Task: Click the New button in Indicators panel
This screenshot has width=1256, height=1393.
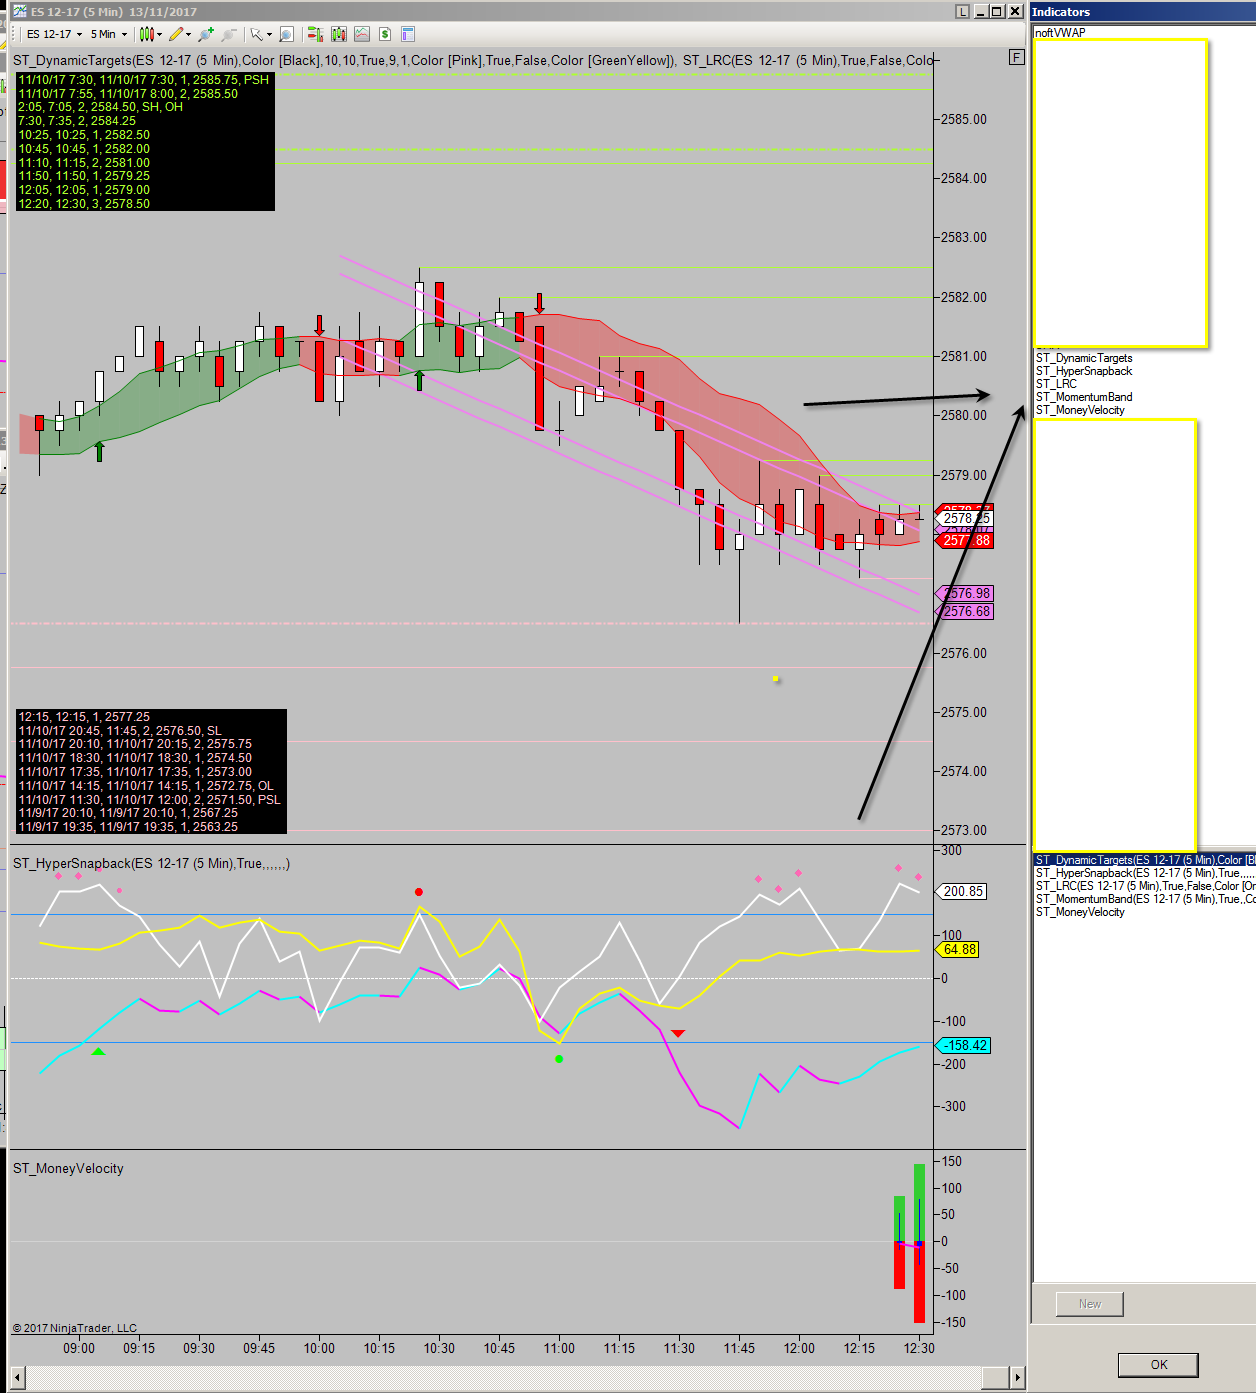Action: [x=1089, y=1304]
